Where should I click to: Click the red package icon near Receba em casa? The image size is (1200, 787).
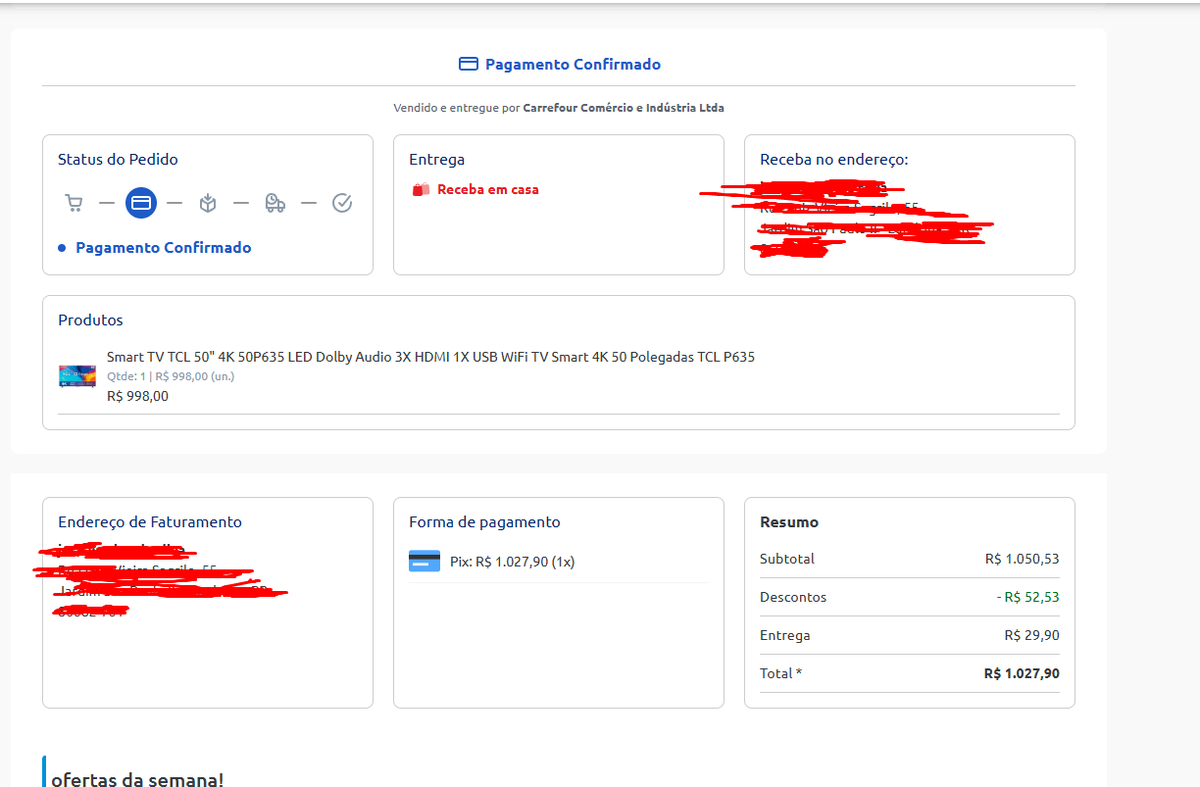click(x=421, y=189)
